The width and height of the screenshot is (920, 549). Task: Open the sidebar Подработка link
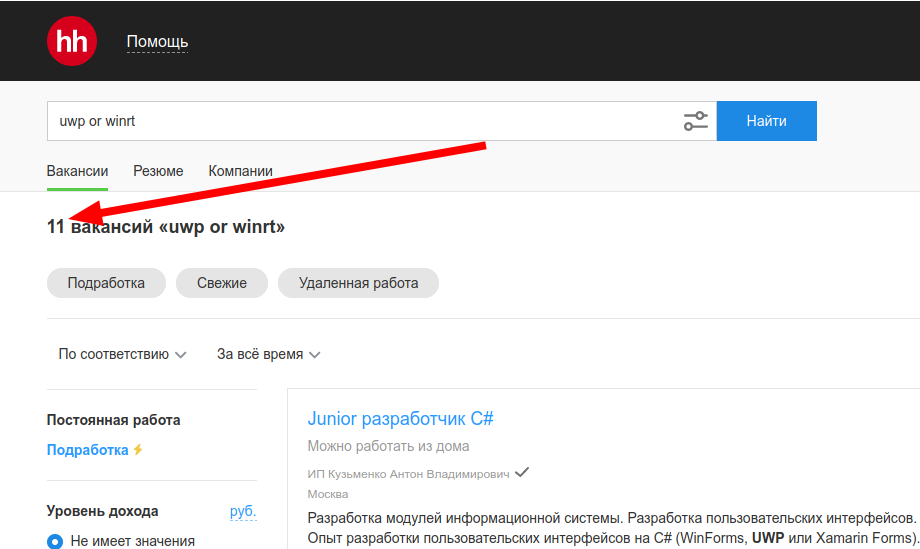click(x=87, y=450)
